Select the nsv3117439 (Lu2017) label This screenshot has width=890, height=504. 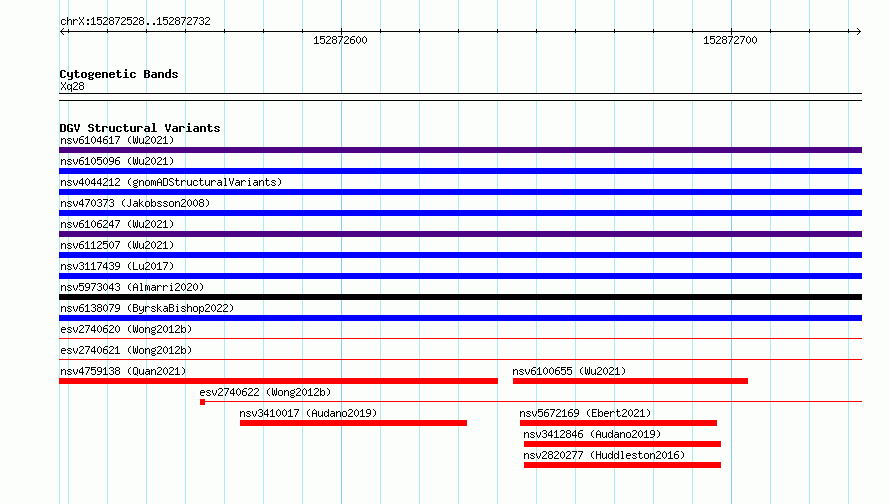click(117, 266)
